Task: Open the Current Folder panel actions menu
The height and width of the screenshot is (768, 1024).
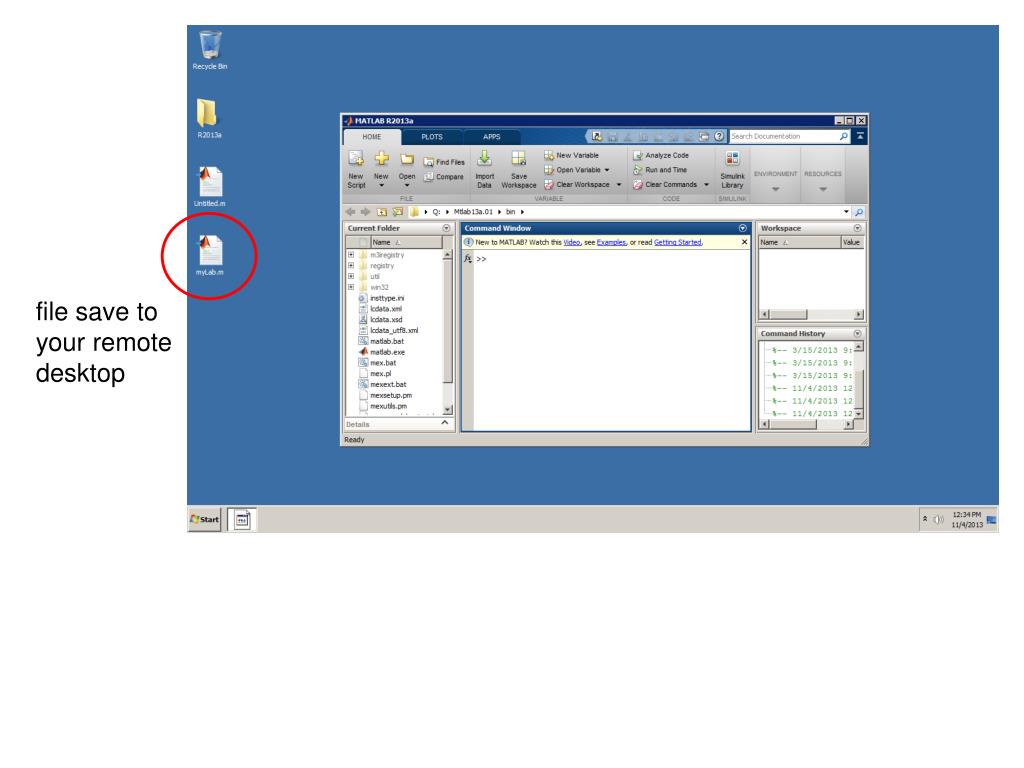Action: 447,229
